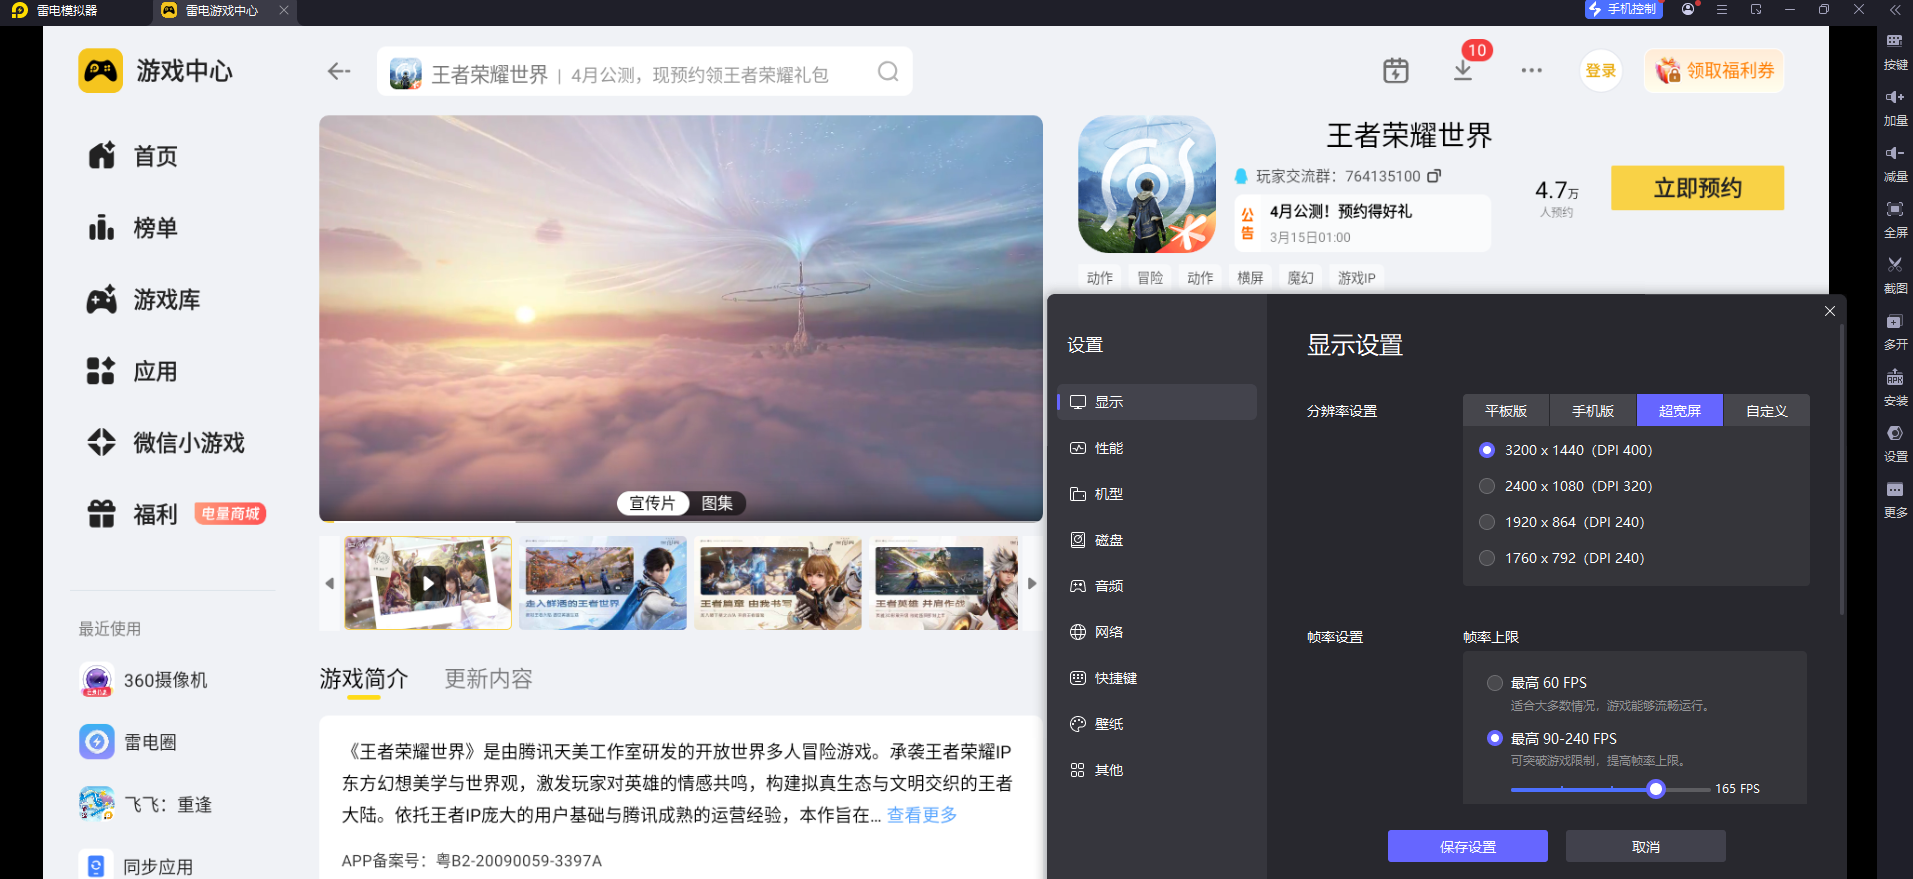Click the search magnifier icon
This screenshot has width=1913, height=879.
pos(888,72)
